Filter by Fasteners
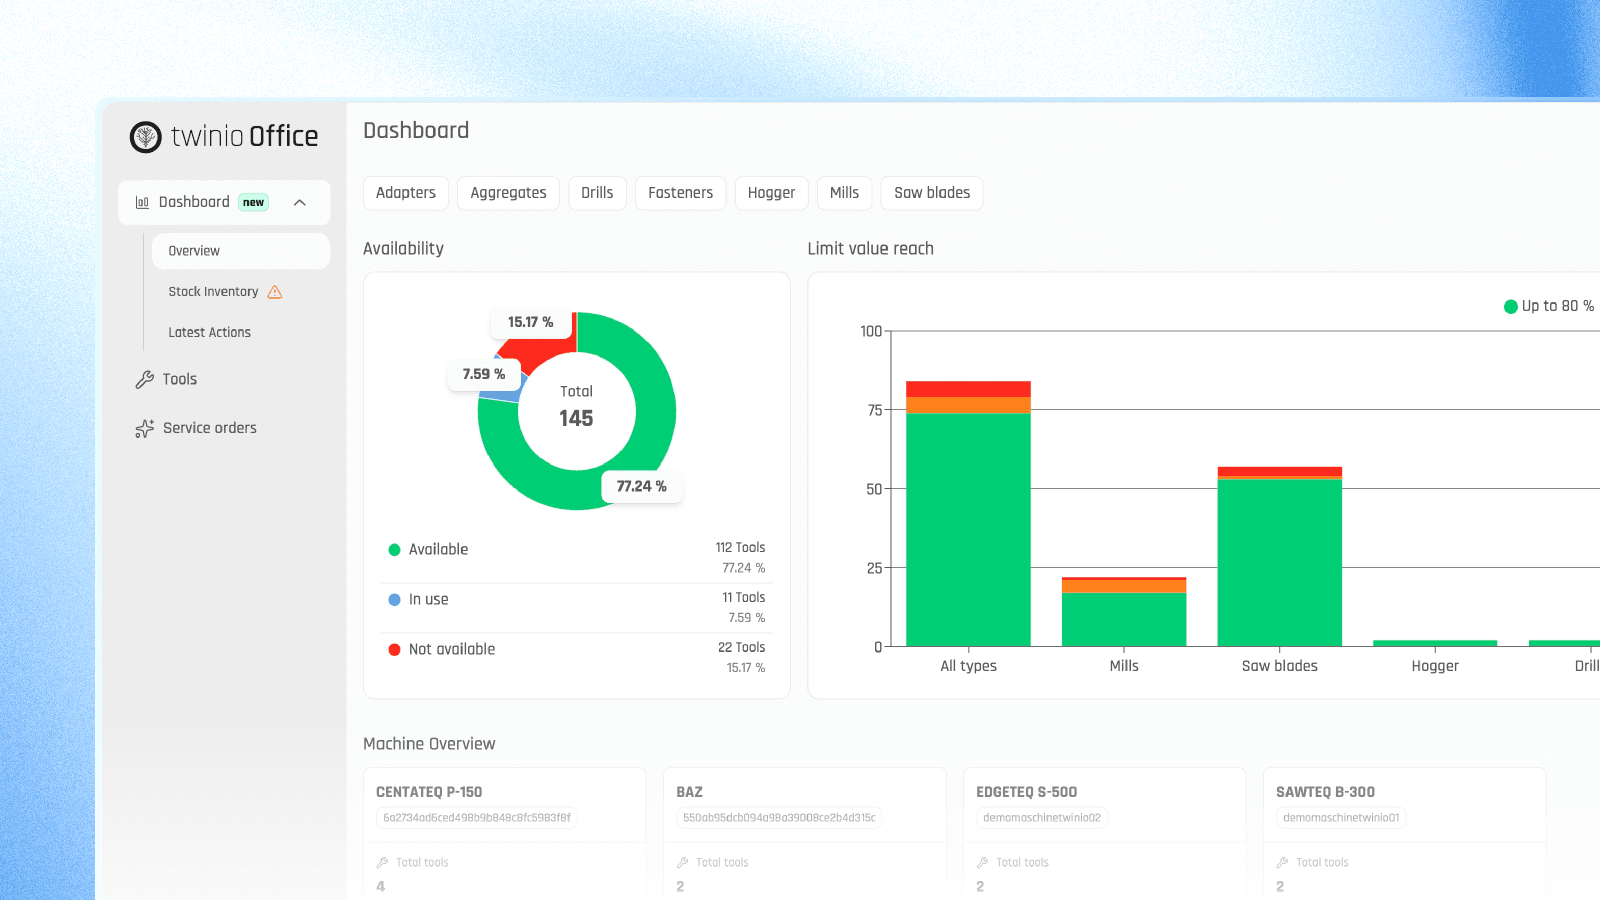The width and height of the screenshot is (1600, 900). click(x=680, y=193)
